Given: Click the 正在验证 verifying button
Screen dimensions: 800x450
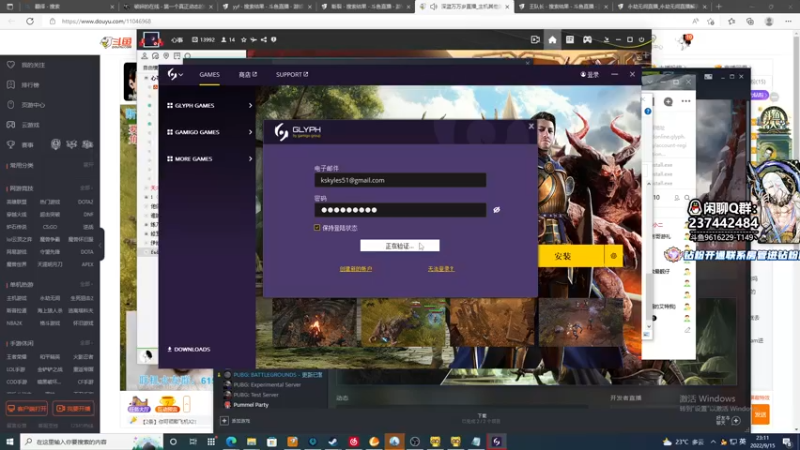Looking at the screenshot, I should pos(399,245).
